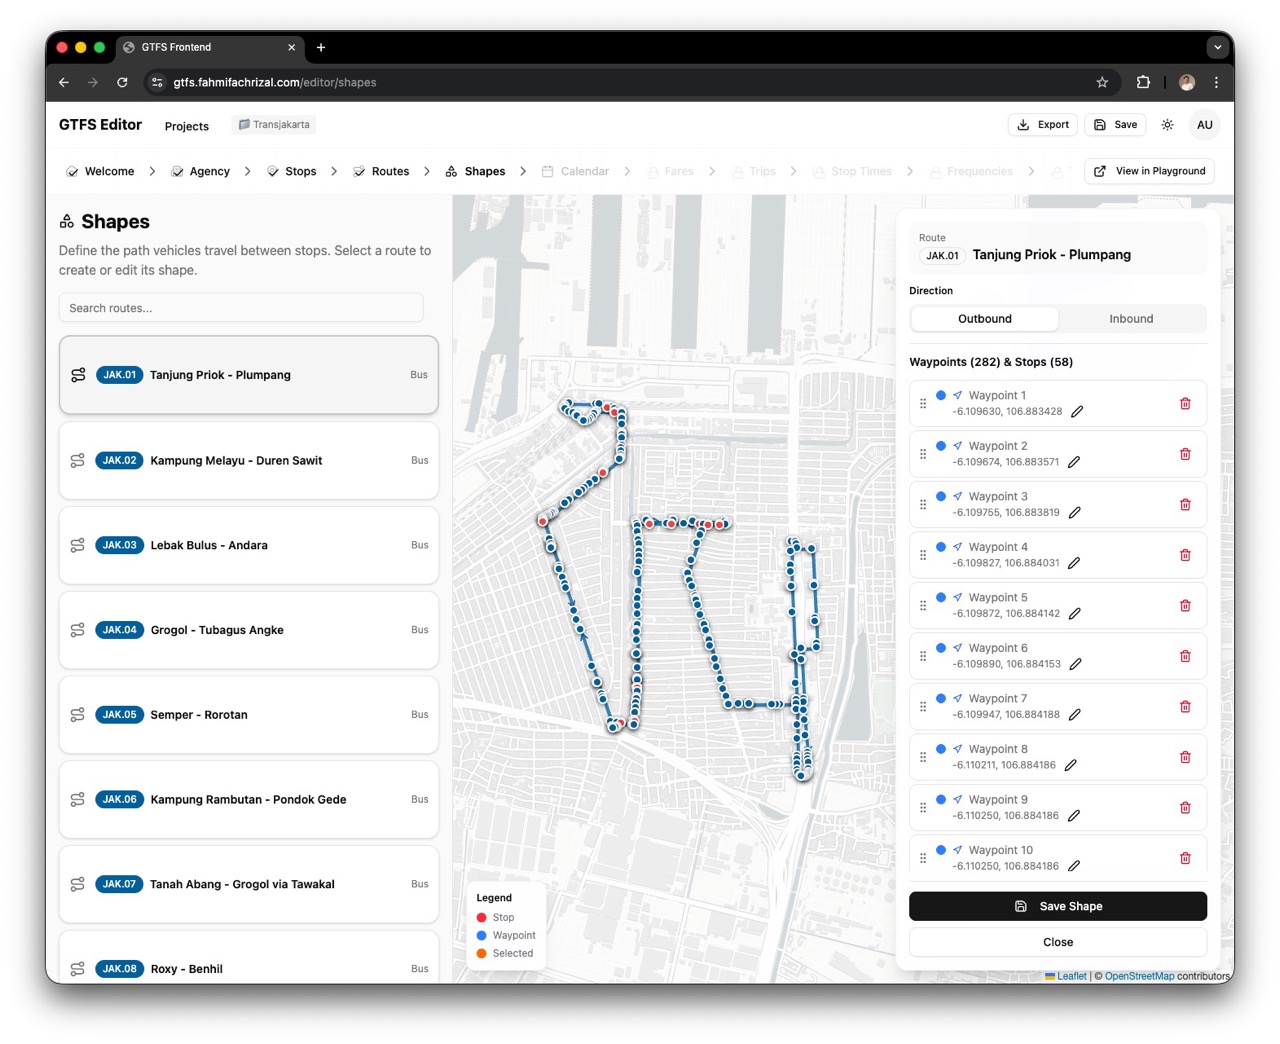Grab the drag handle for Waypoint 5
Image resolution: width=1280 pixels, height=1044 pixels.
pos(923,606)
